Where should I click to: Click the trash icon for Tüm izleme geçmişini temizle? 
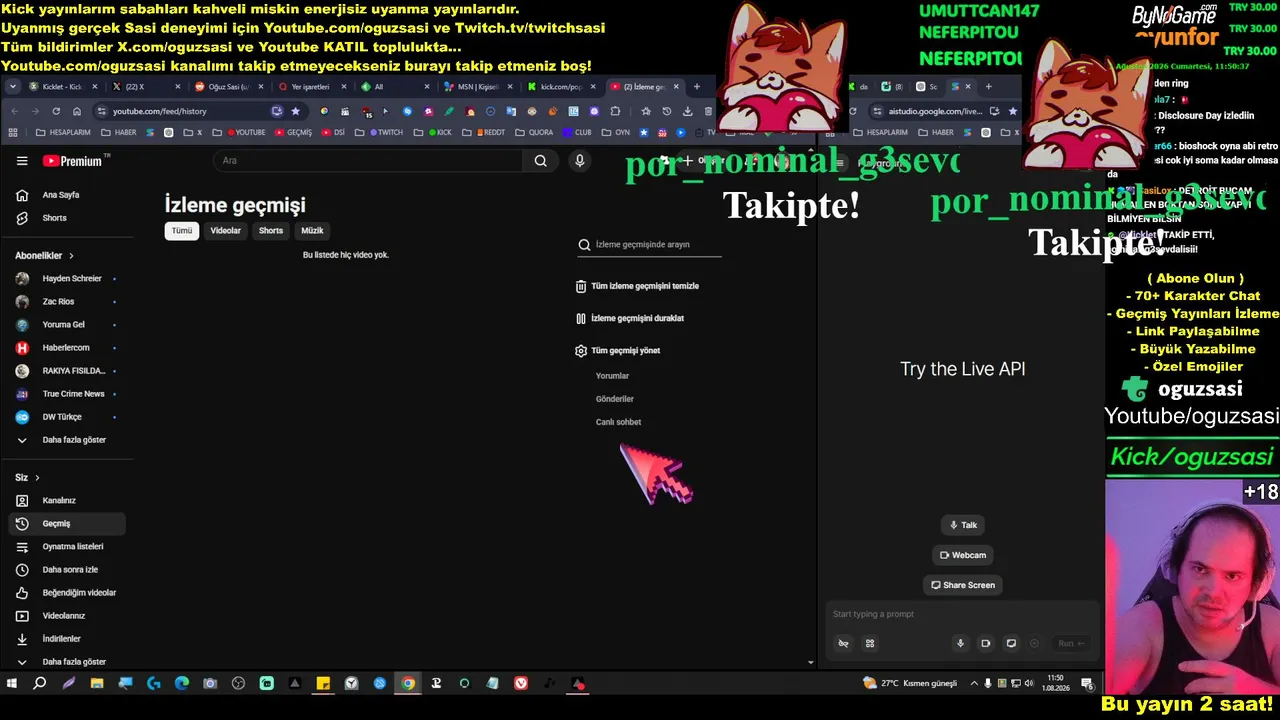(x=581, y=286)
